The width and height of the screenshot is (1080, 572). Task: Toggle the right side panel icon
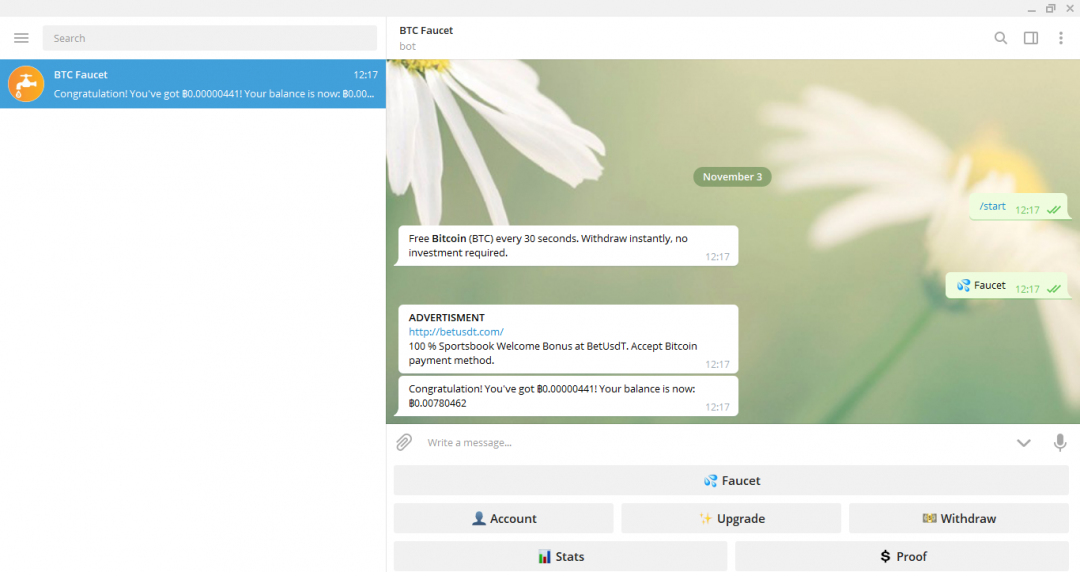point(1030,38)
